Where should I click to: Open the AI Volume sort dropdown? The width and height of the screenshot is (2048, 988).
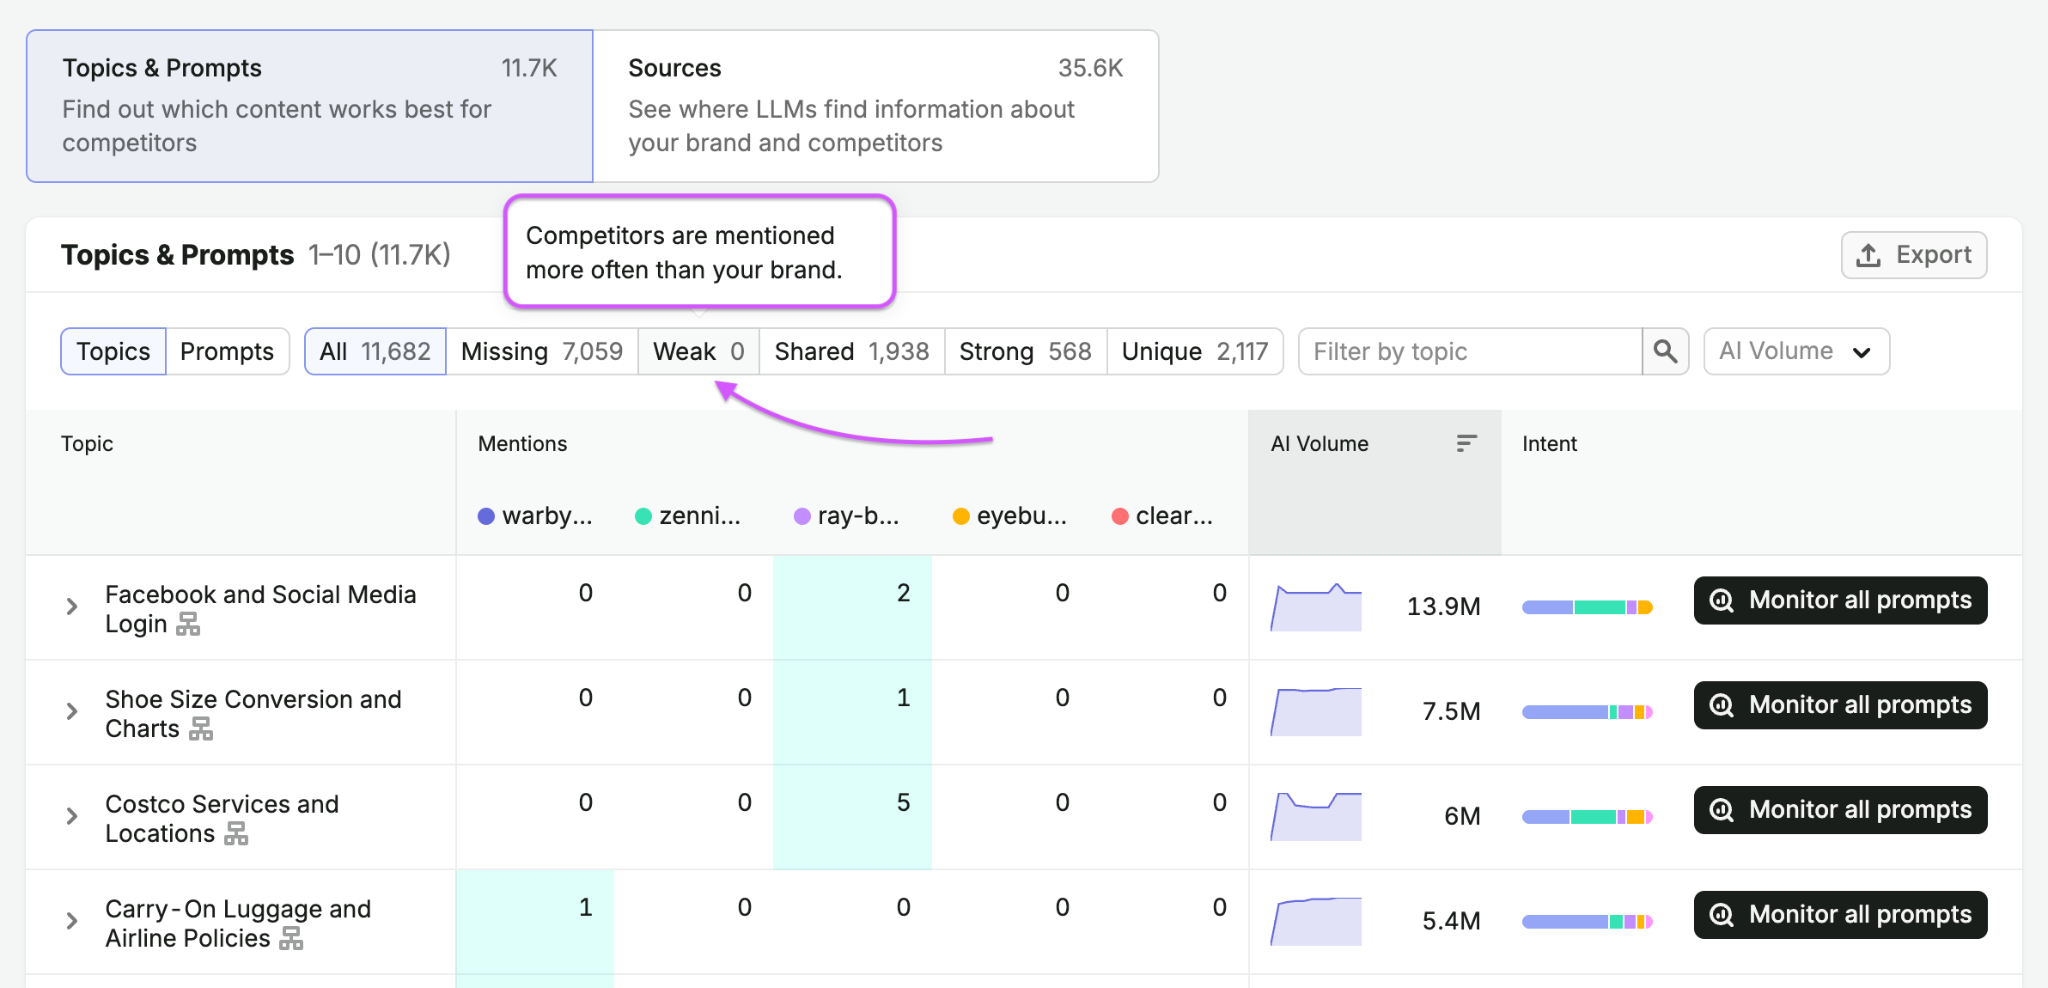point(1796,351)
